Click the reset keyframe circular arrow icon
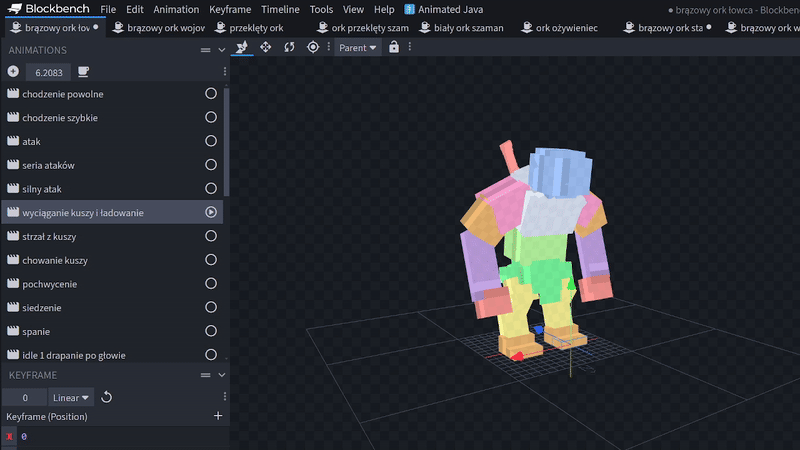The height and width of the screenshot is (450, 800). [x=107, y=397]
